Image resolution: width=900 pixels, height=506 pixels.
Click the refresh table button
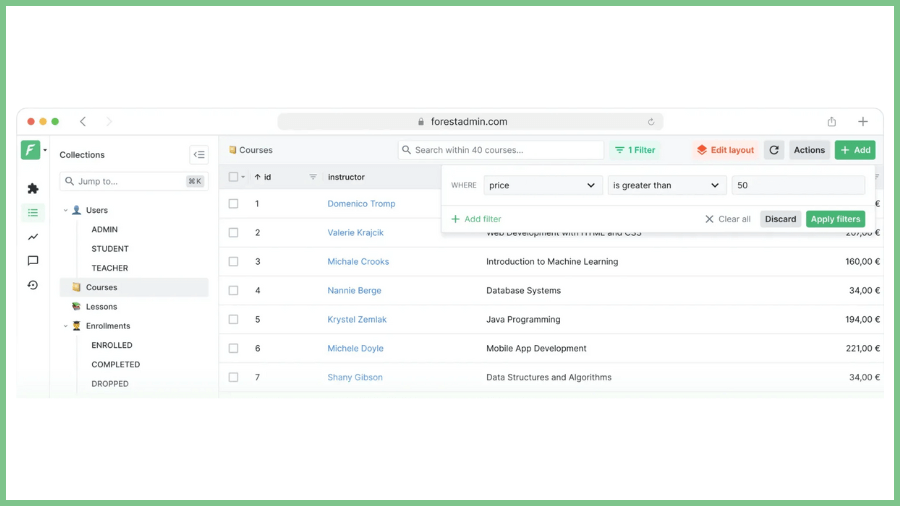click(x=774, y=150)
